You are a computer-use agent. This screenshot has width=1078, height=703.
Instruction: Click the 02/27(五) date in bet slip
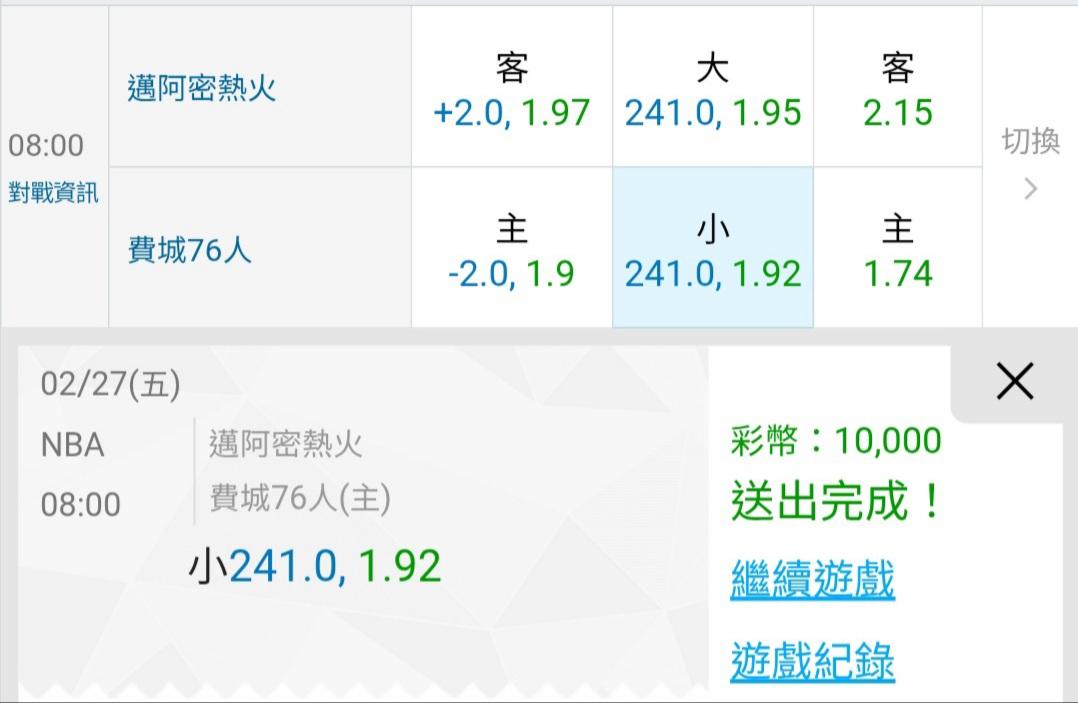pos(110,384)
